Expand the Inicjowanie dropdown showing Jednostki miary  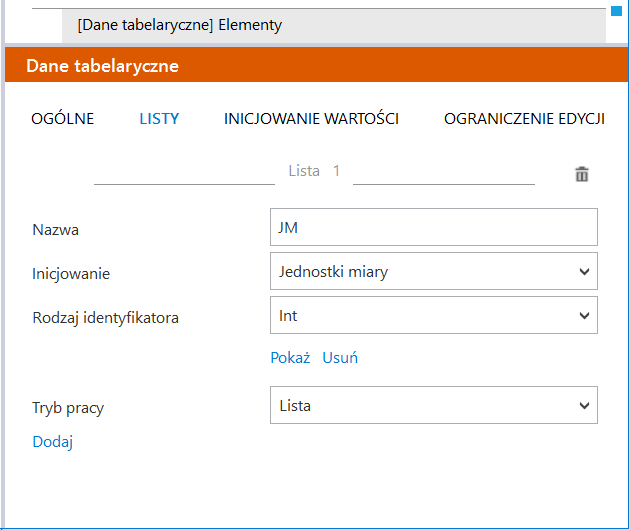[433, 271]
